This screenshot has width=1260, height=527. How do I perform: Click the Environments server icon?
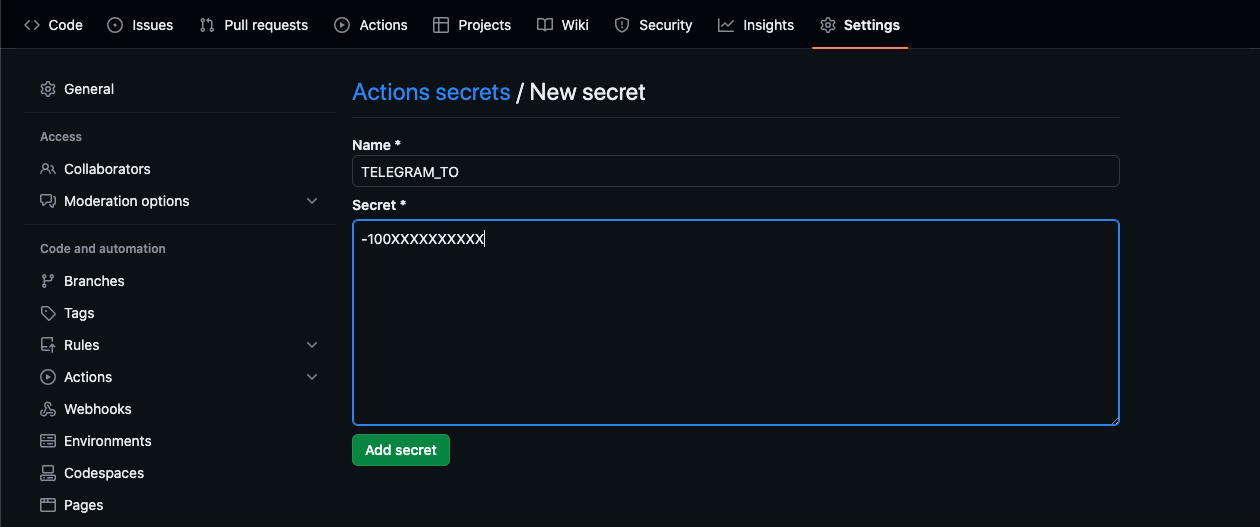click(48, 441)
